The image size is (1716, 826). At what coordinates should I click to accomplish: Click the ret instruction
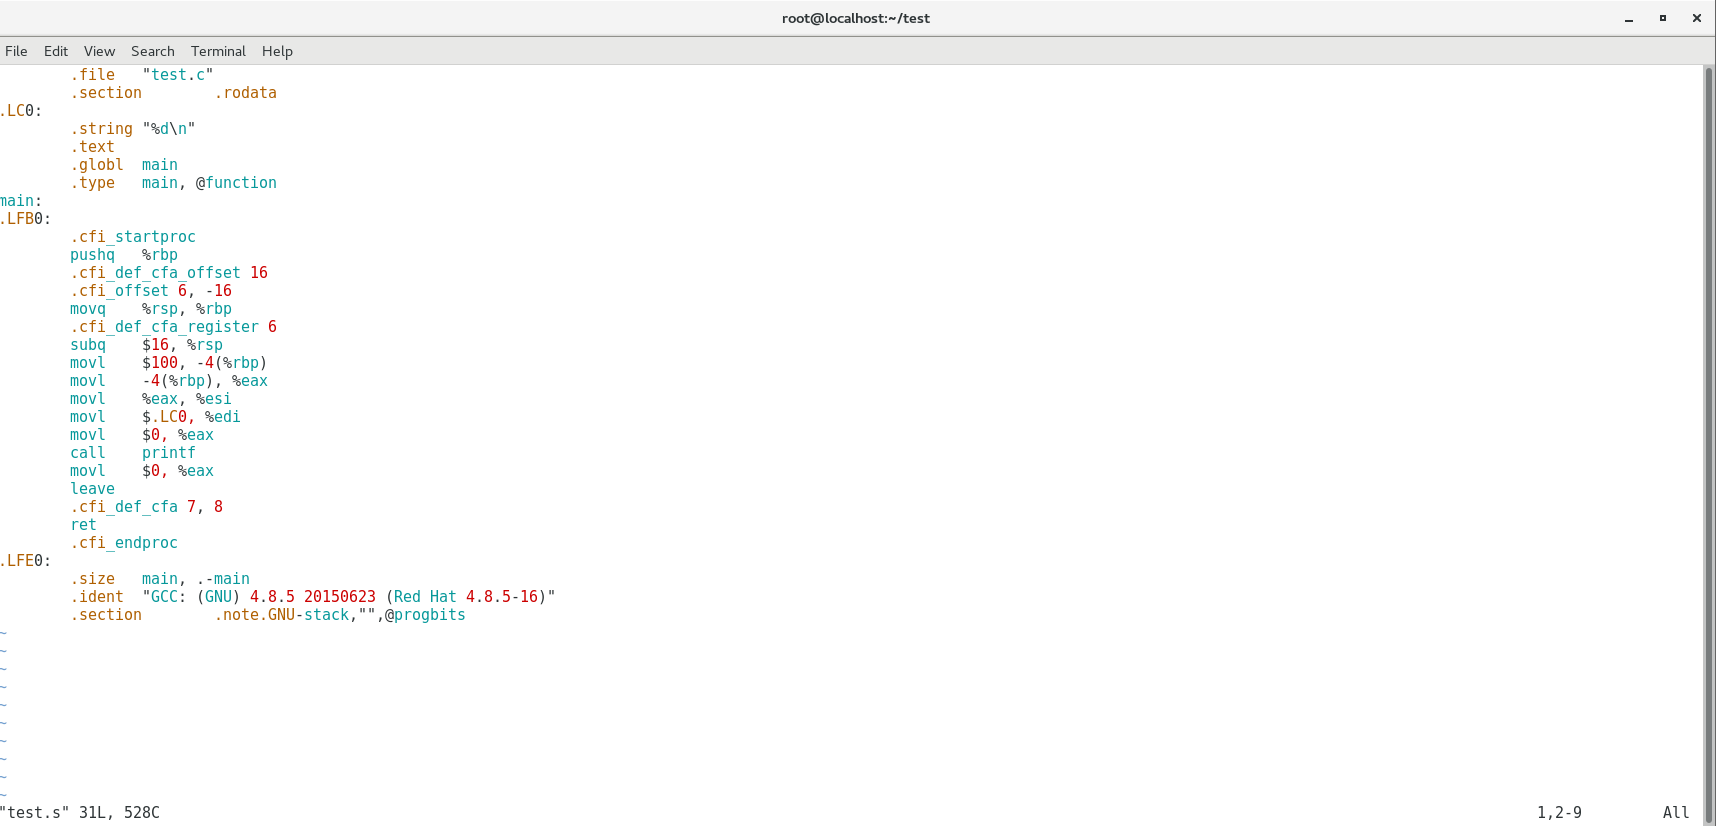84,525
